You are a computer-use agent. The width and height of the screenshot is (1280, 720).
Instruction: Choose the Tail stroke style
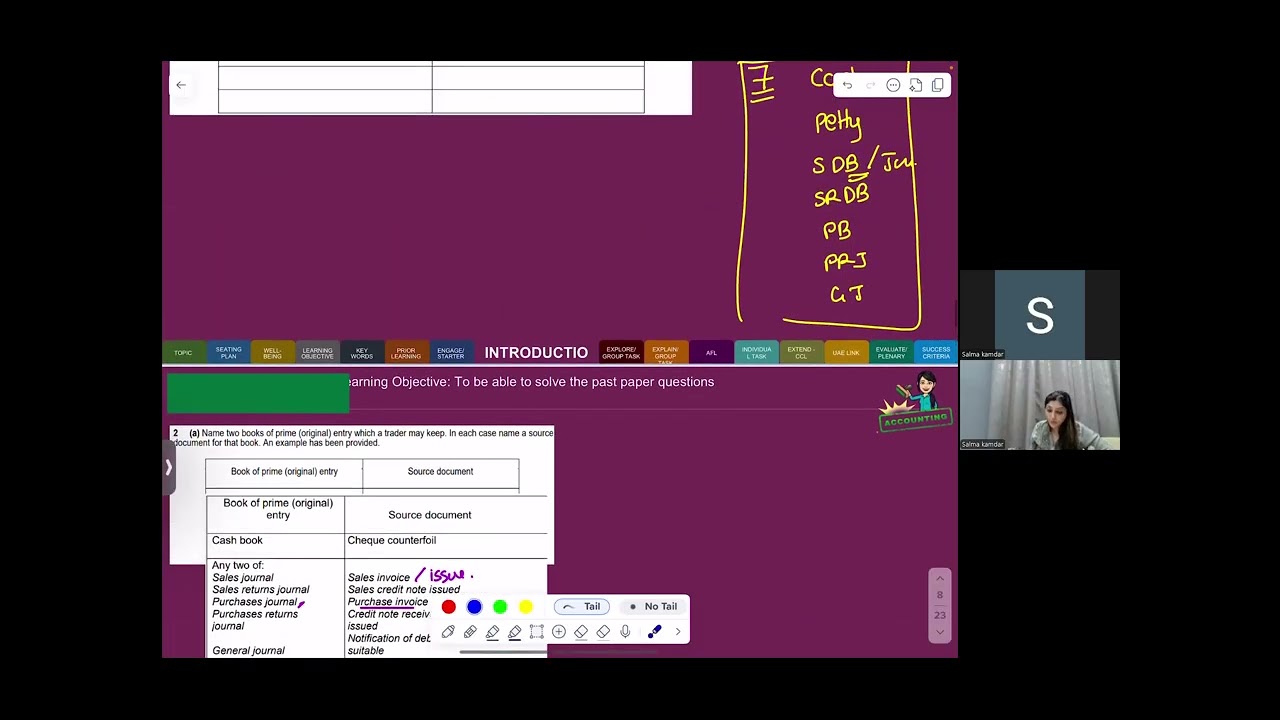click(x=582, y=607)
